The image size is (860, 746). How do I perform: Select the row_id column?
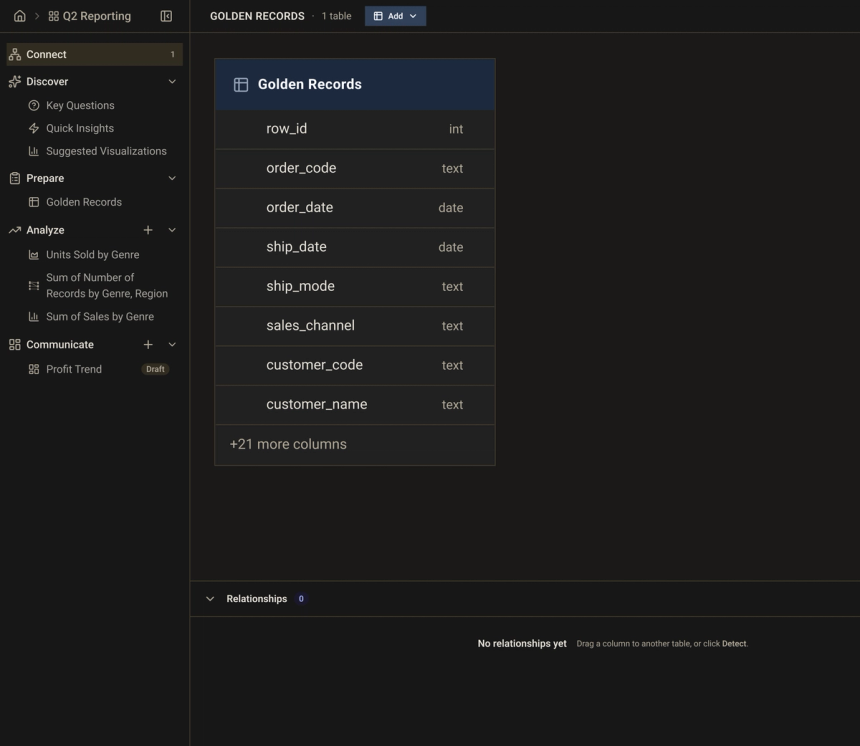[x=355, y=129]
